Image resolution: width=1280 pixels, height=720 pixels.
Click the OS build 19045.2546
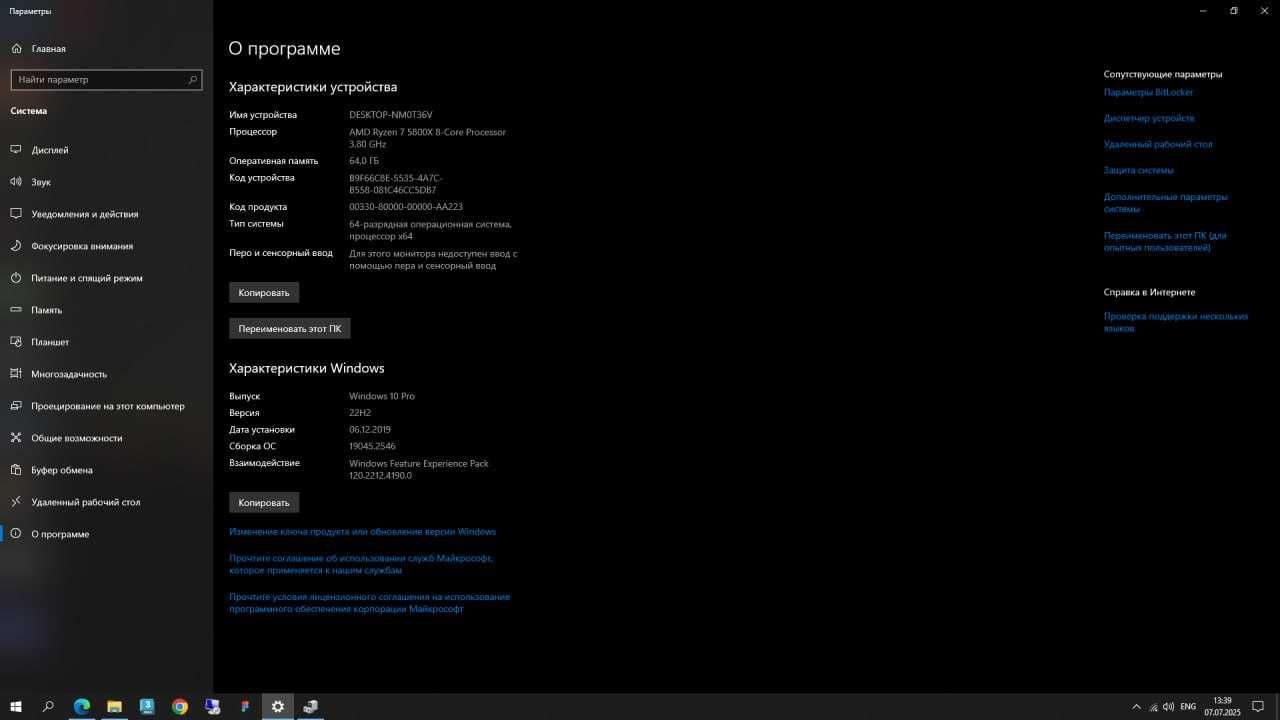click(x=372, y=447)
